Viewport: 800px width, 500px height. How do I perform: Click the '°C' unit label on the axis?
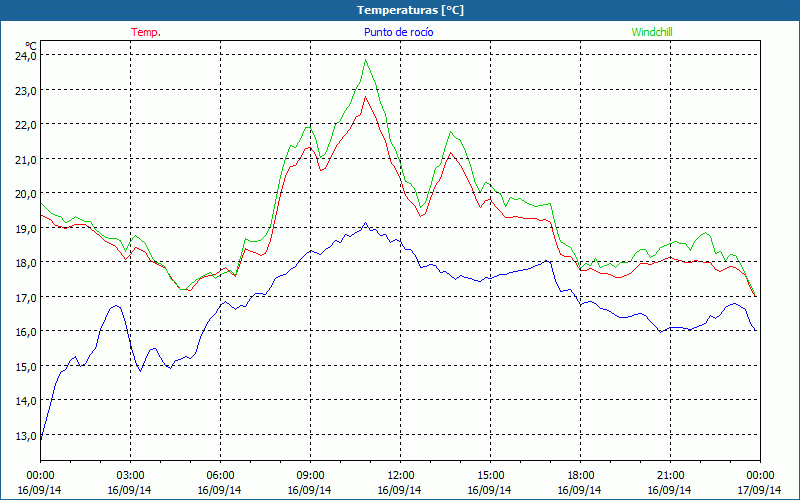pos(31,46)
